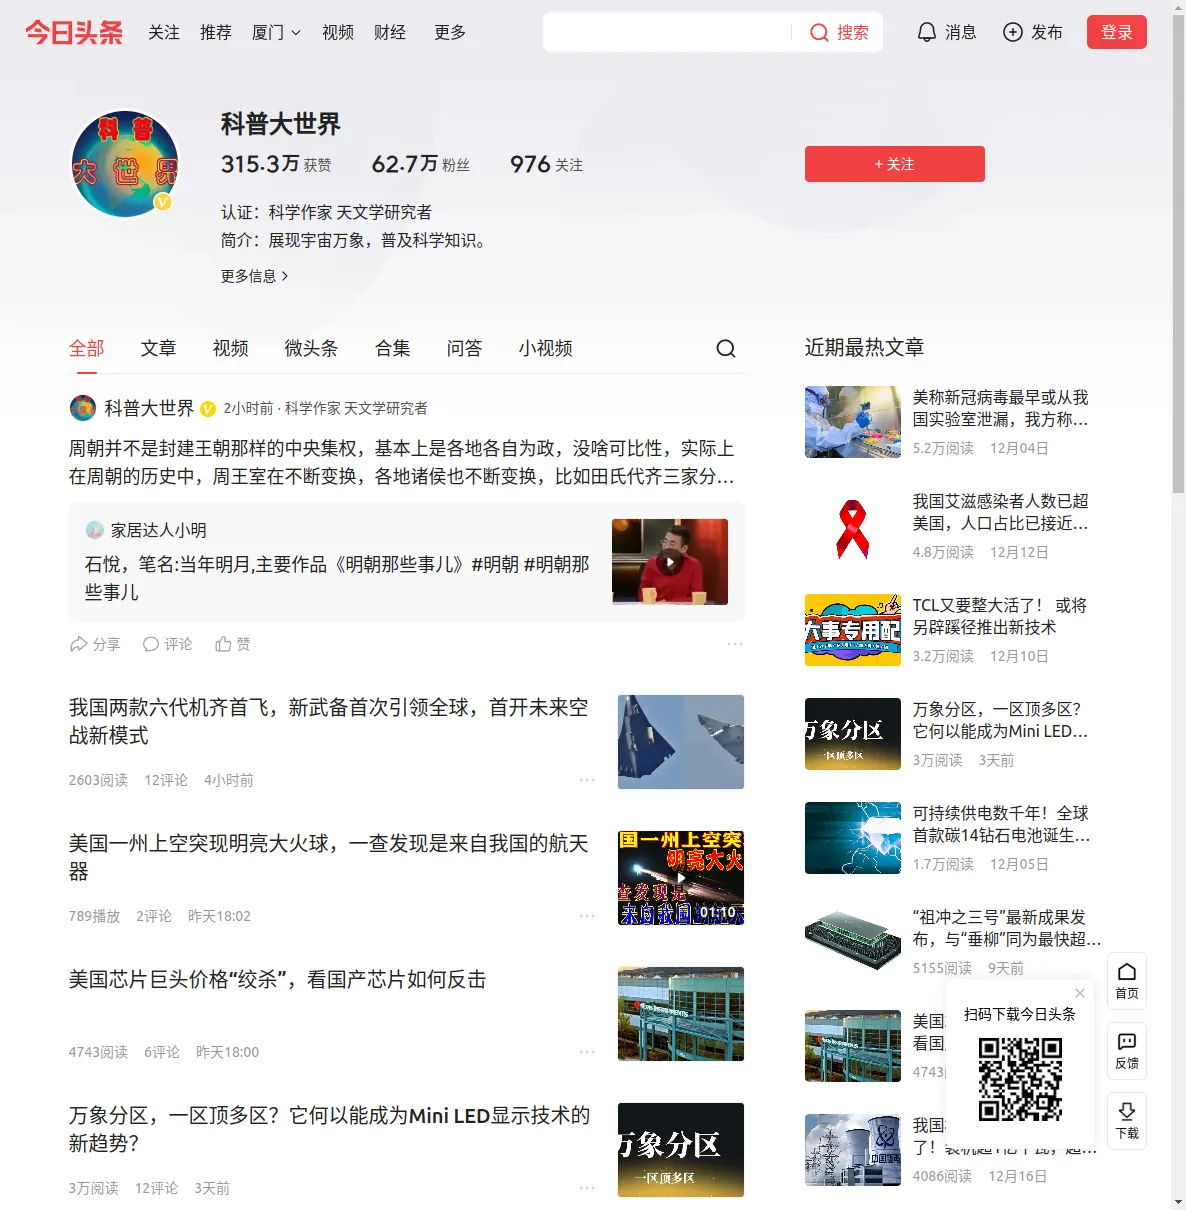Open more options for 明亮大火球 video
Screen dimensions: 1186x1210
click(587, 916)
